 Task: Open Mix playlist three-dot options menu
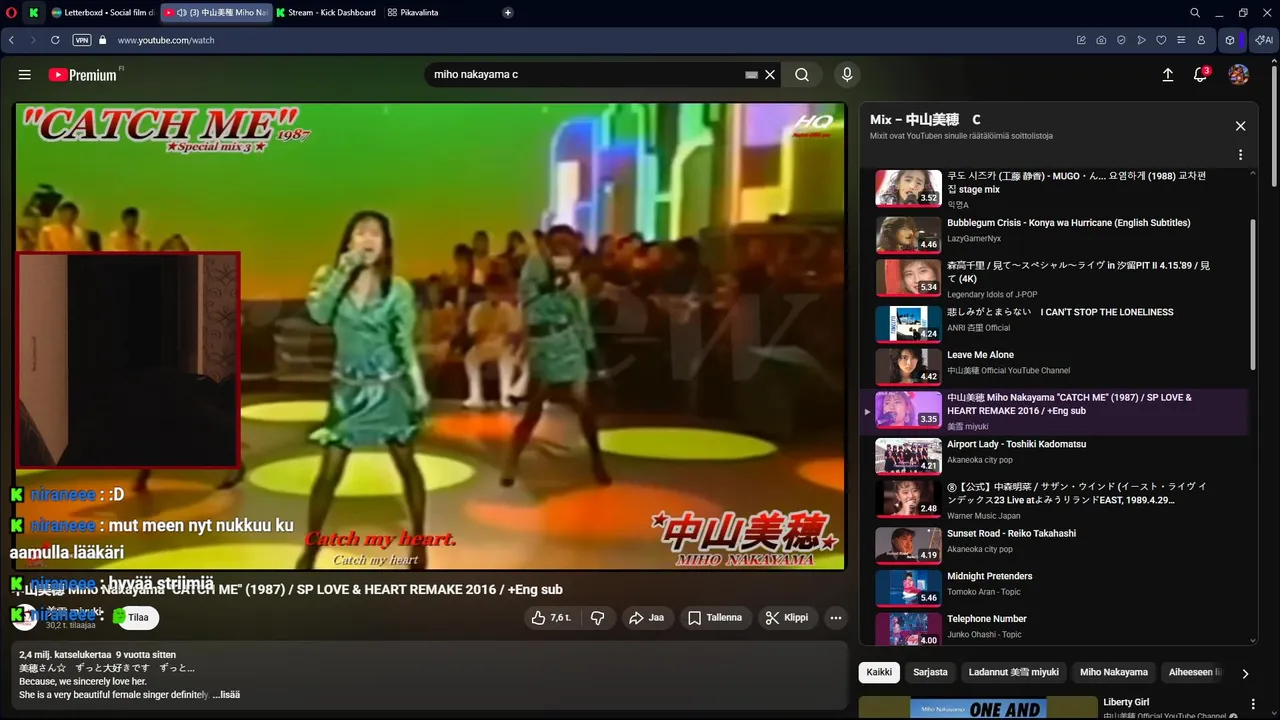(1240, 155)
